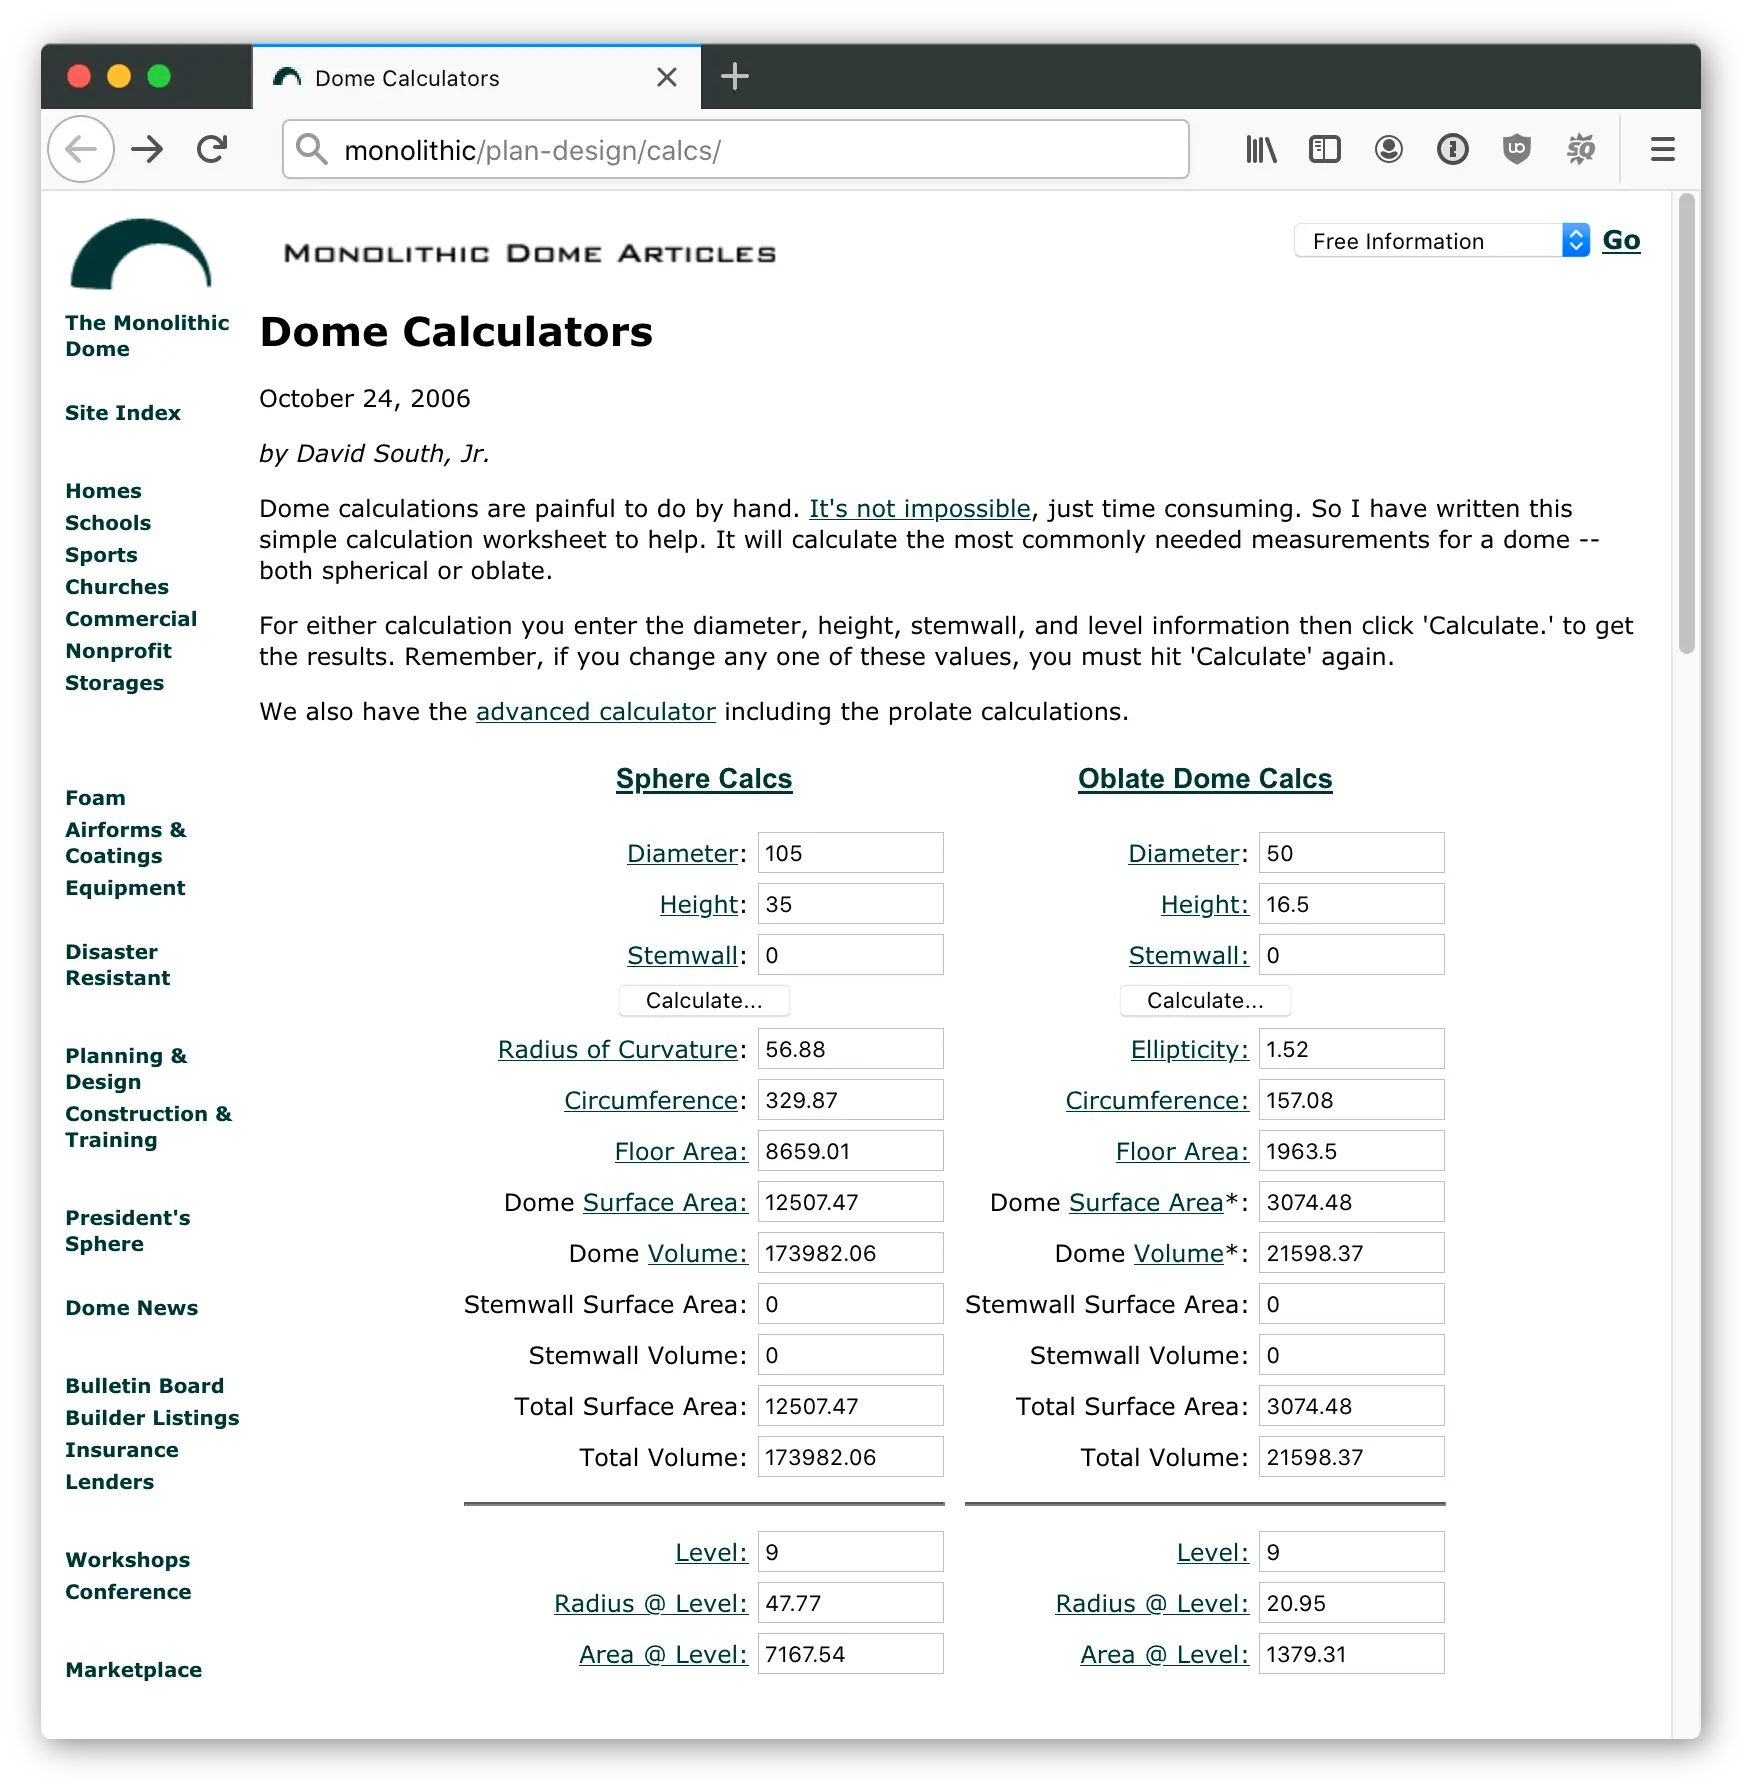Viewport: 1743px width, 1781px height.
Task: Go to Schools in sidebar navigation
Action: pyautogui.click(x=108, y=523)
